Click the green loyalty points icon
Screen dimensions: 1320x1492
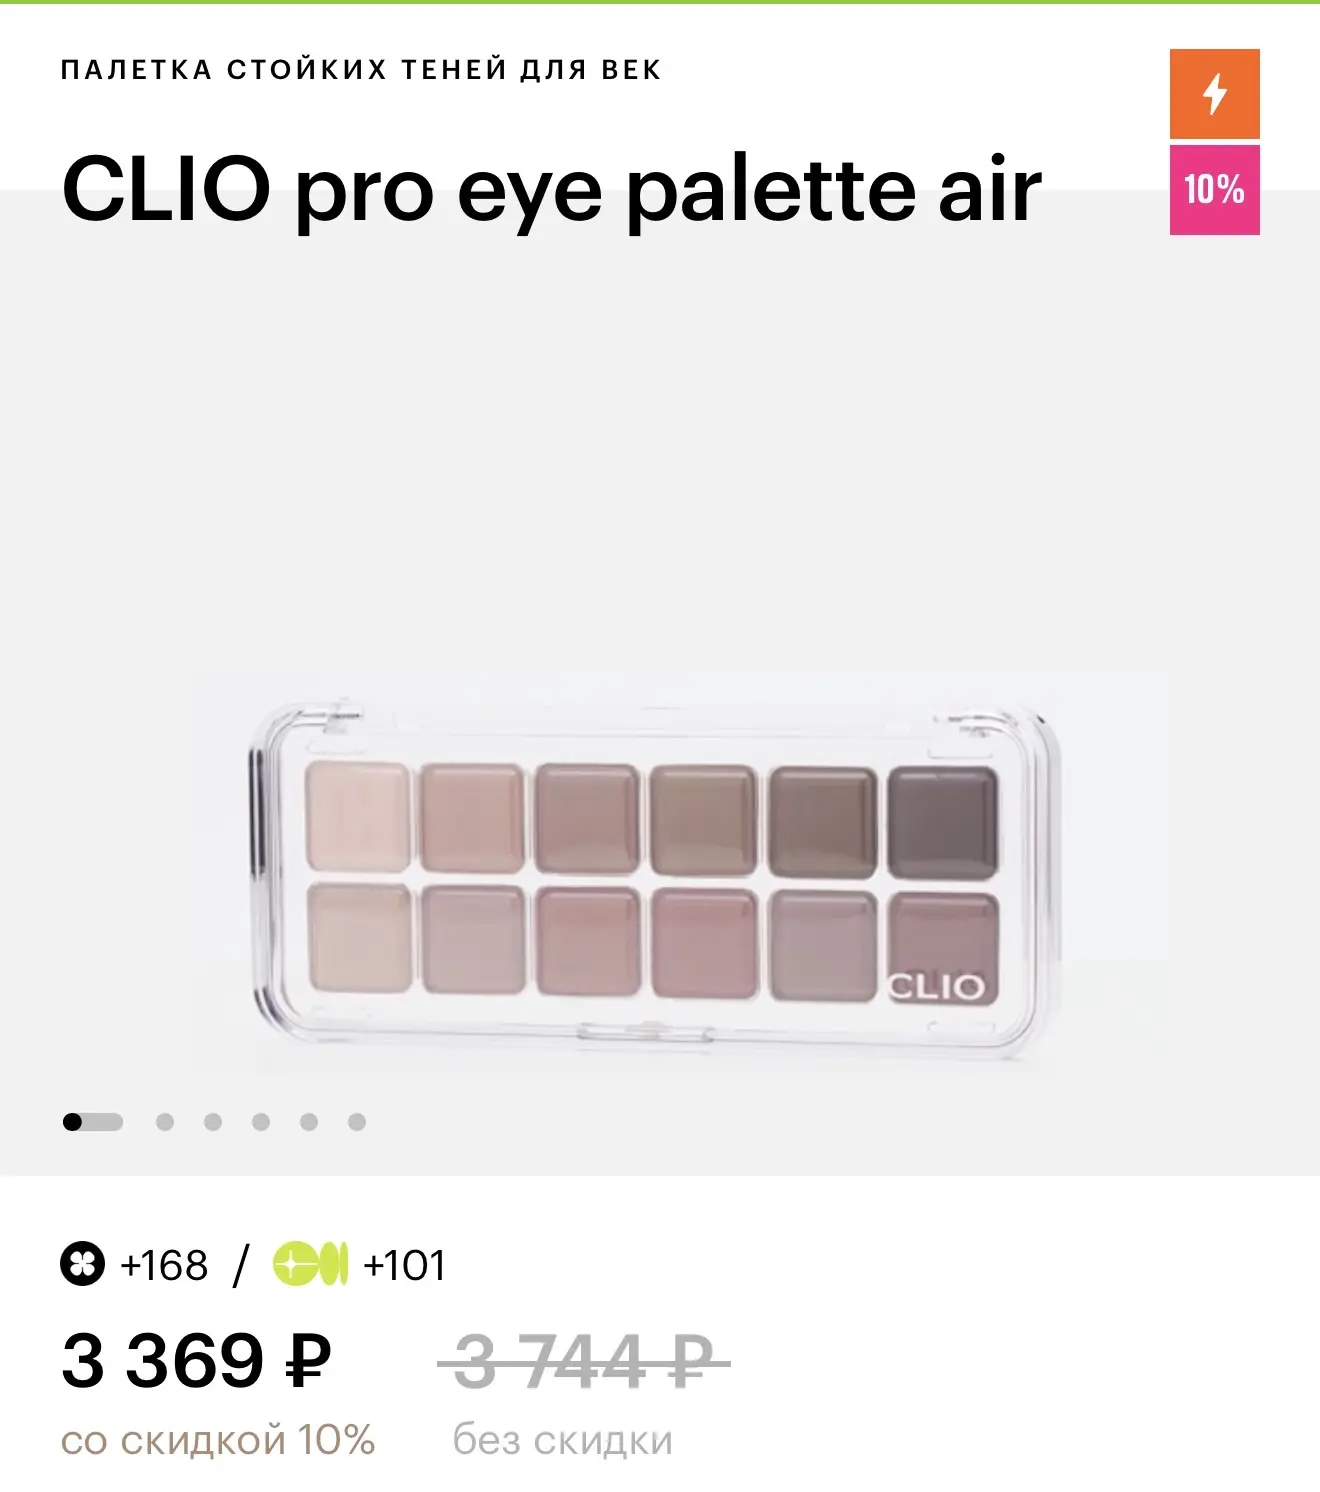(x=310, y=1264)
